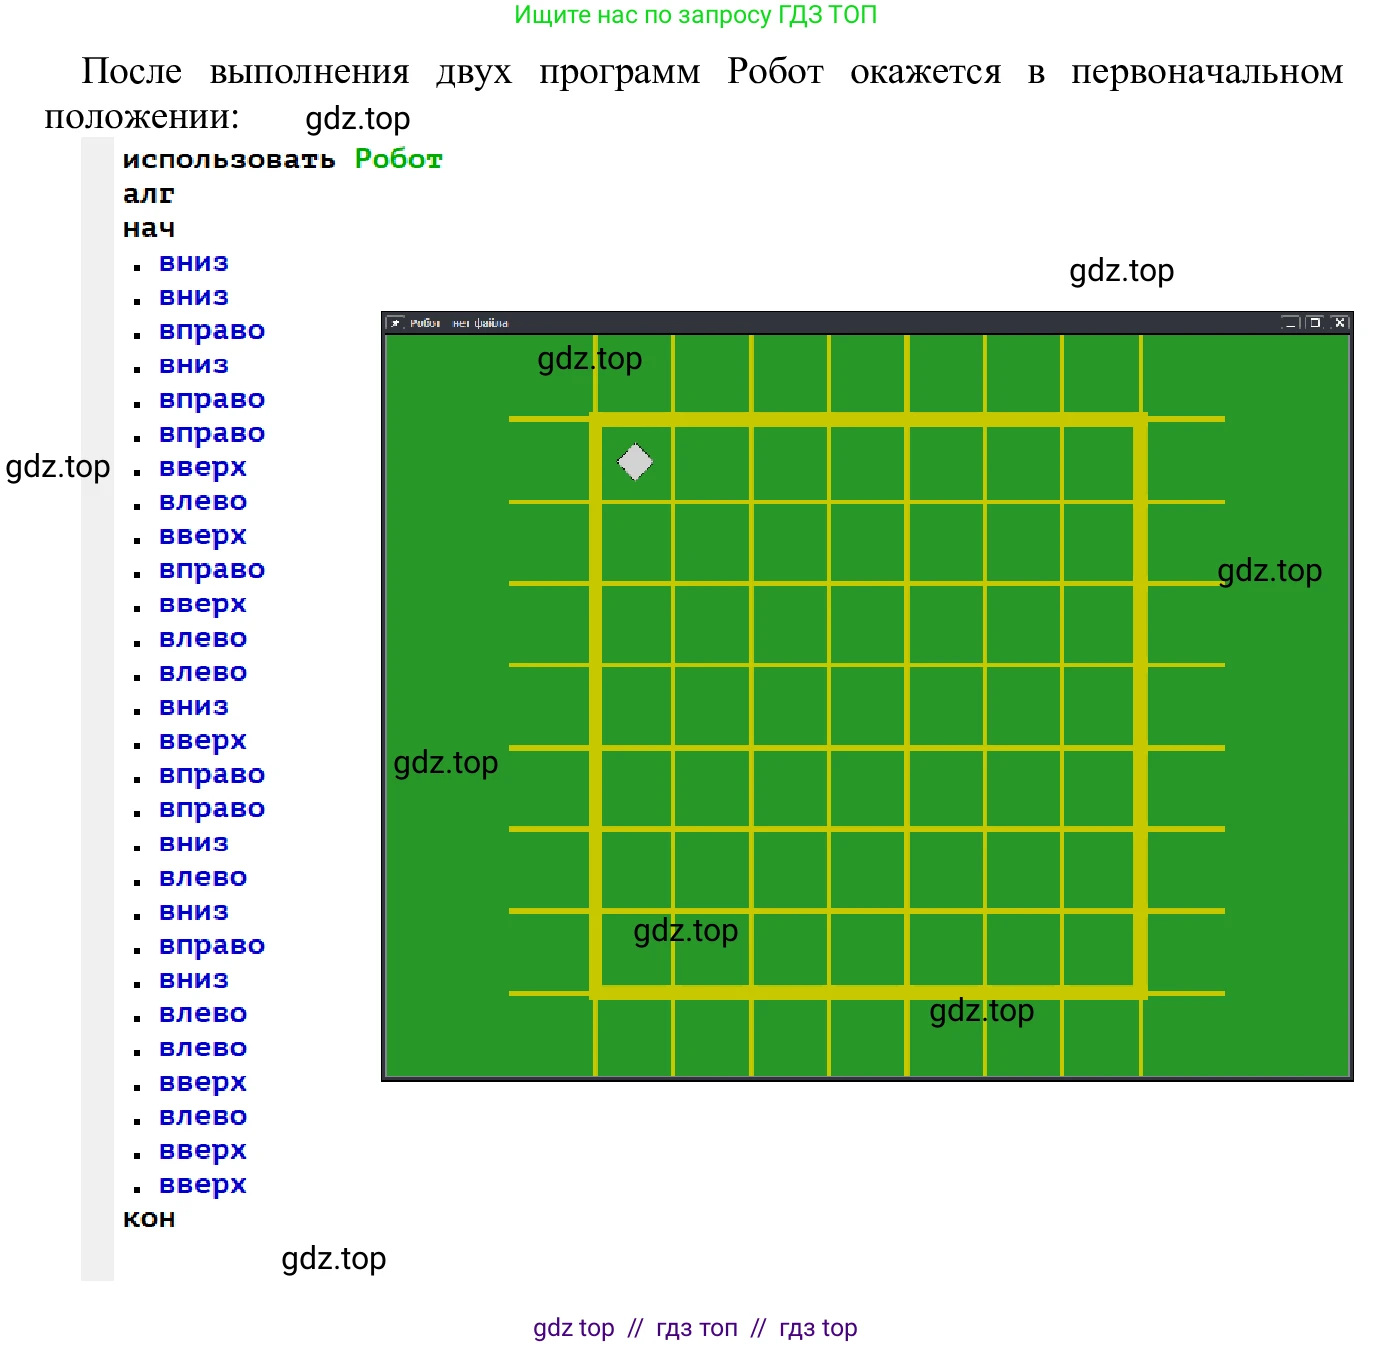Click the нач keyword in the program code
This screenshot has height=1347, width=1393.
[148, 228]
